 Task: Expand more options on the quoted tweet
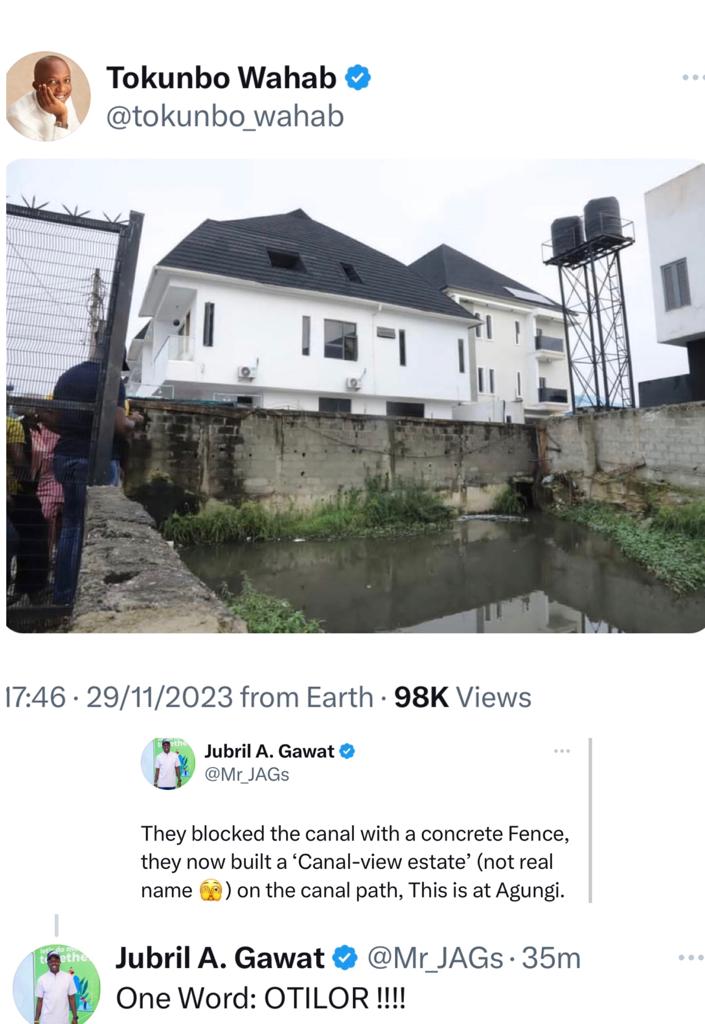tap(562, 751)
